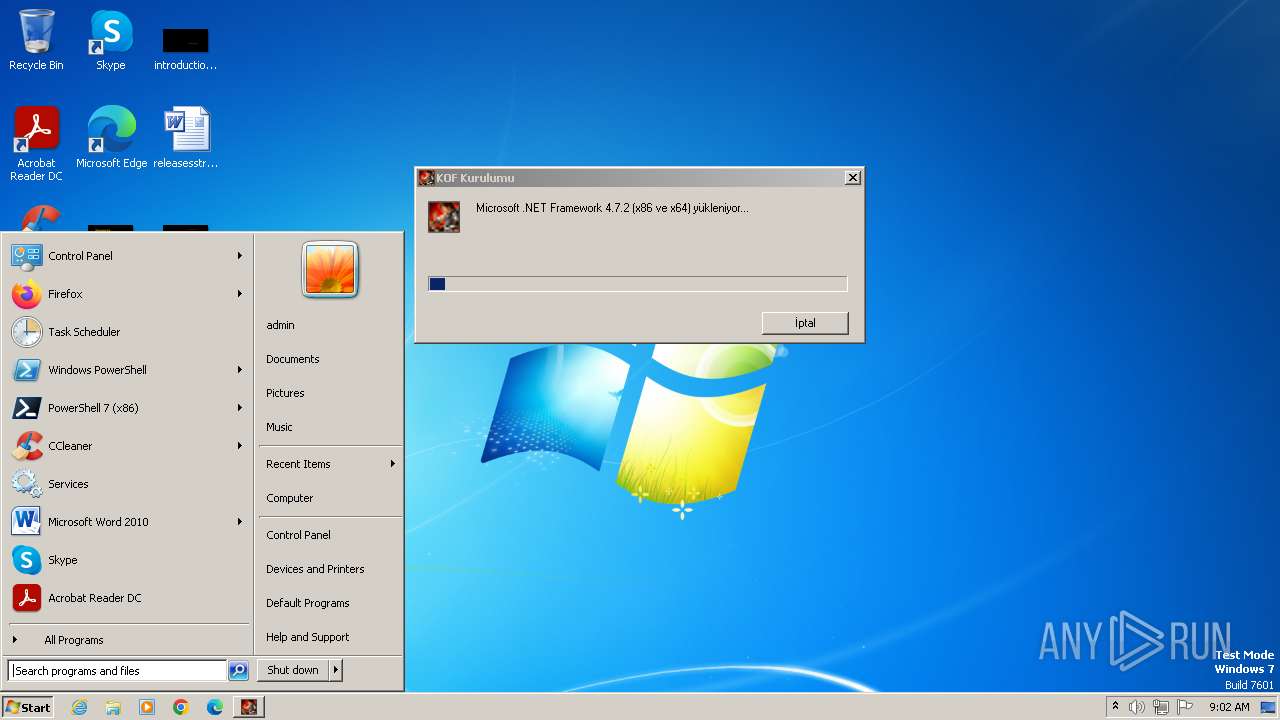This screenshot has width=1280, height=720.
Task: Launch Microsoft Edge desktop shortcut
Action: pyautogui.click(x=111, y=137)
